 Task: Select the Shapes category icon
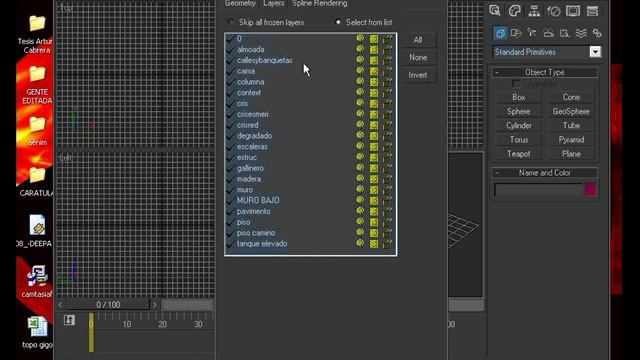coord(516,33)
